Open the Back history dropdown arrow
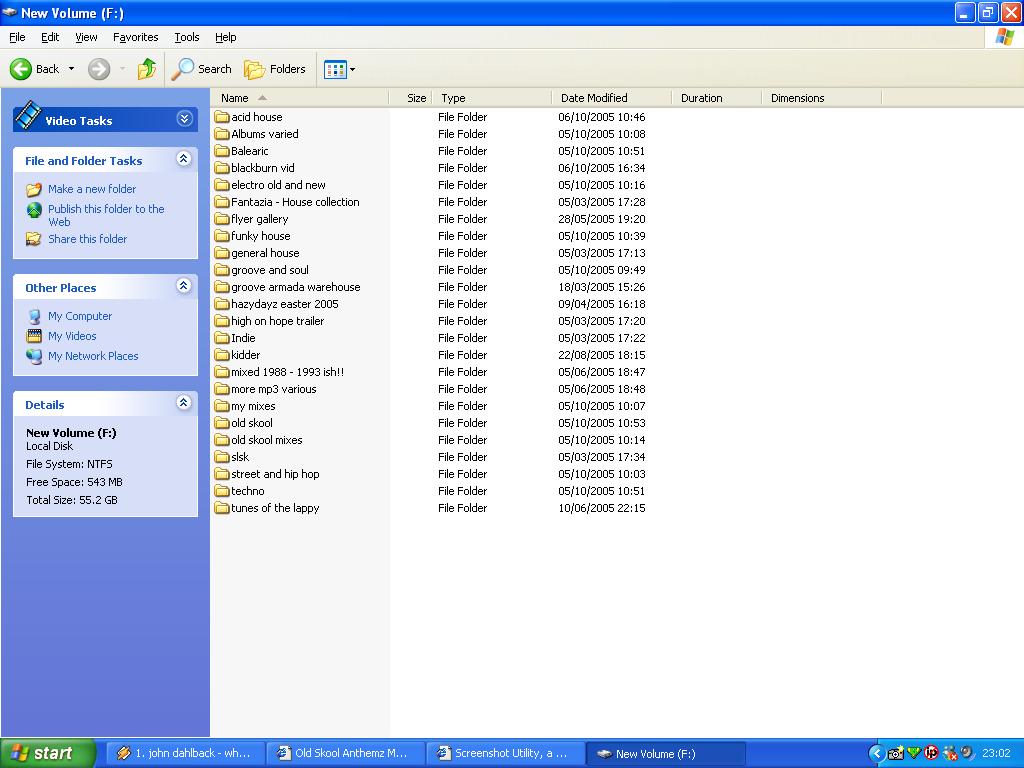The width and height of the screenshot is (1024, 768). pos(71,69)
